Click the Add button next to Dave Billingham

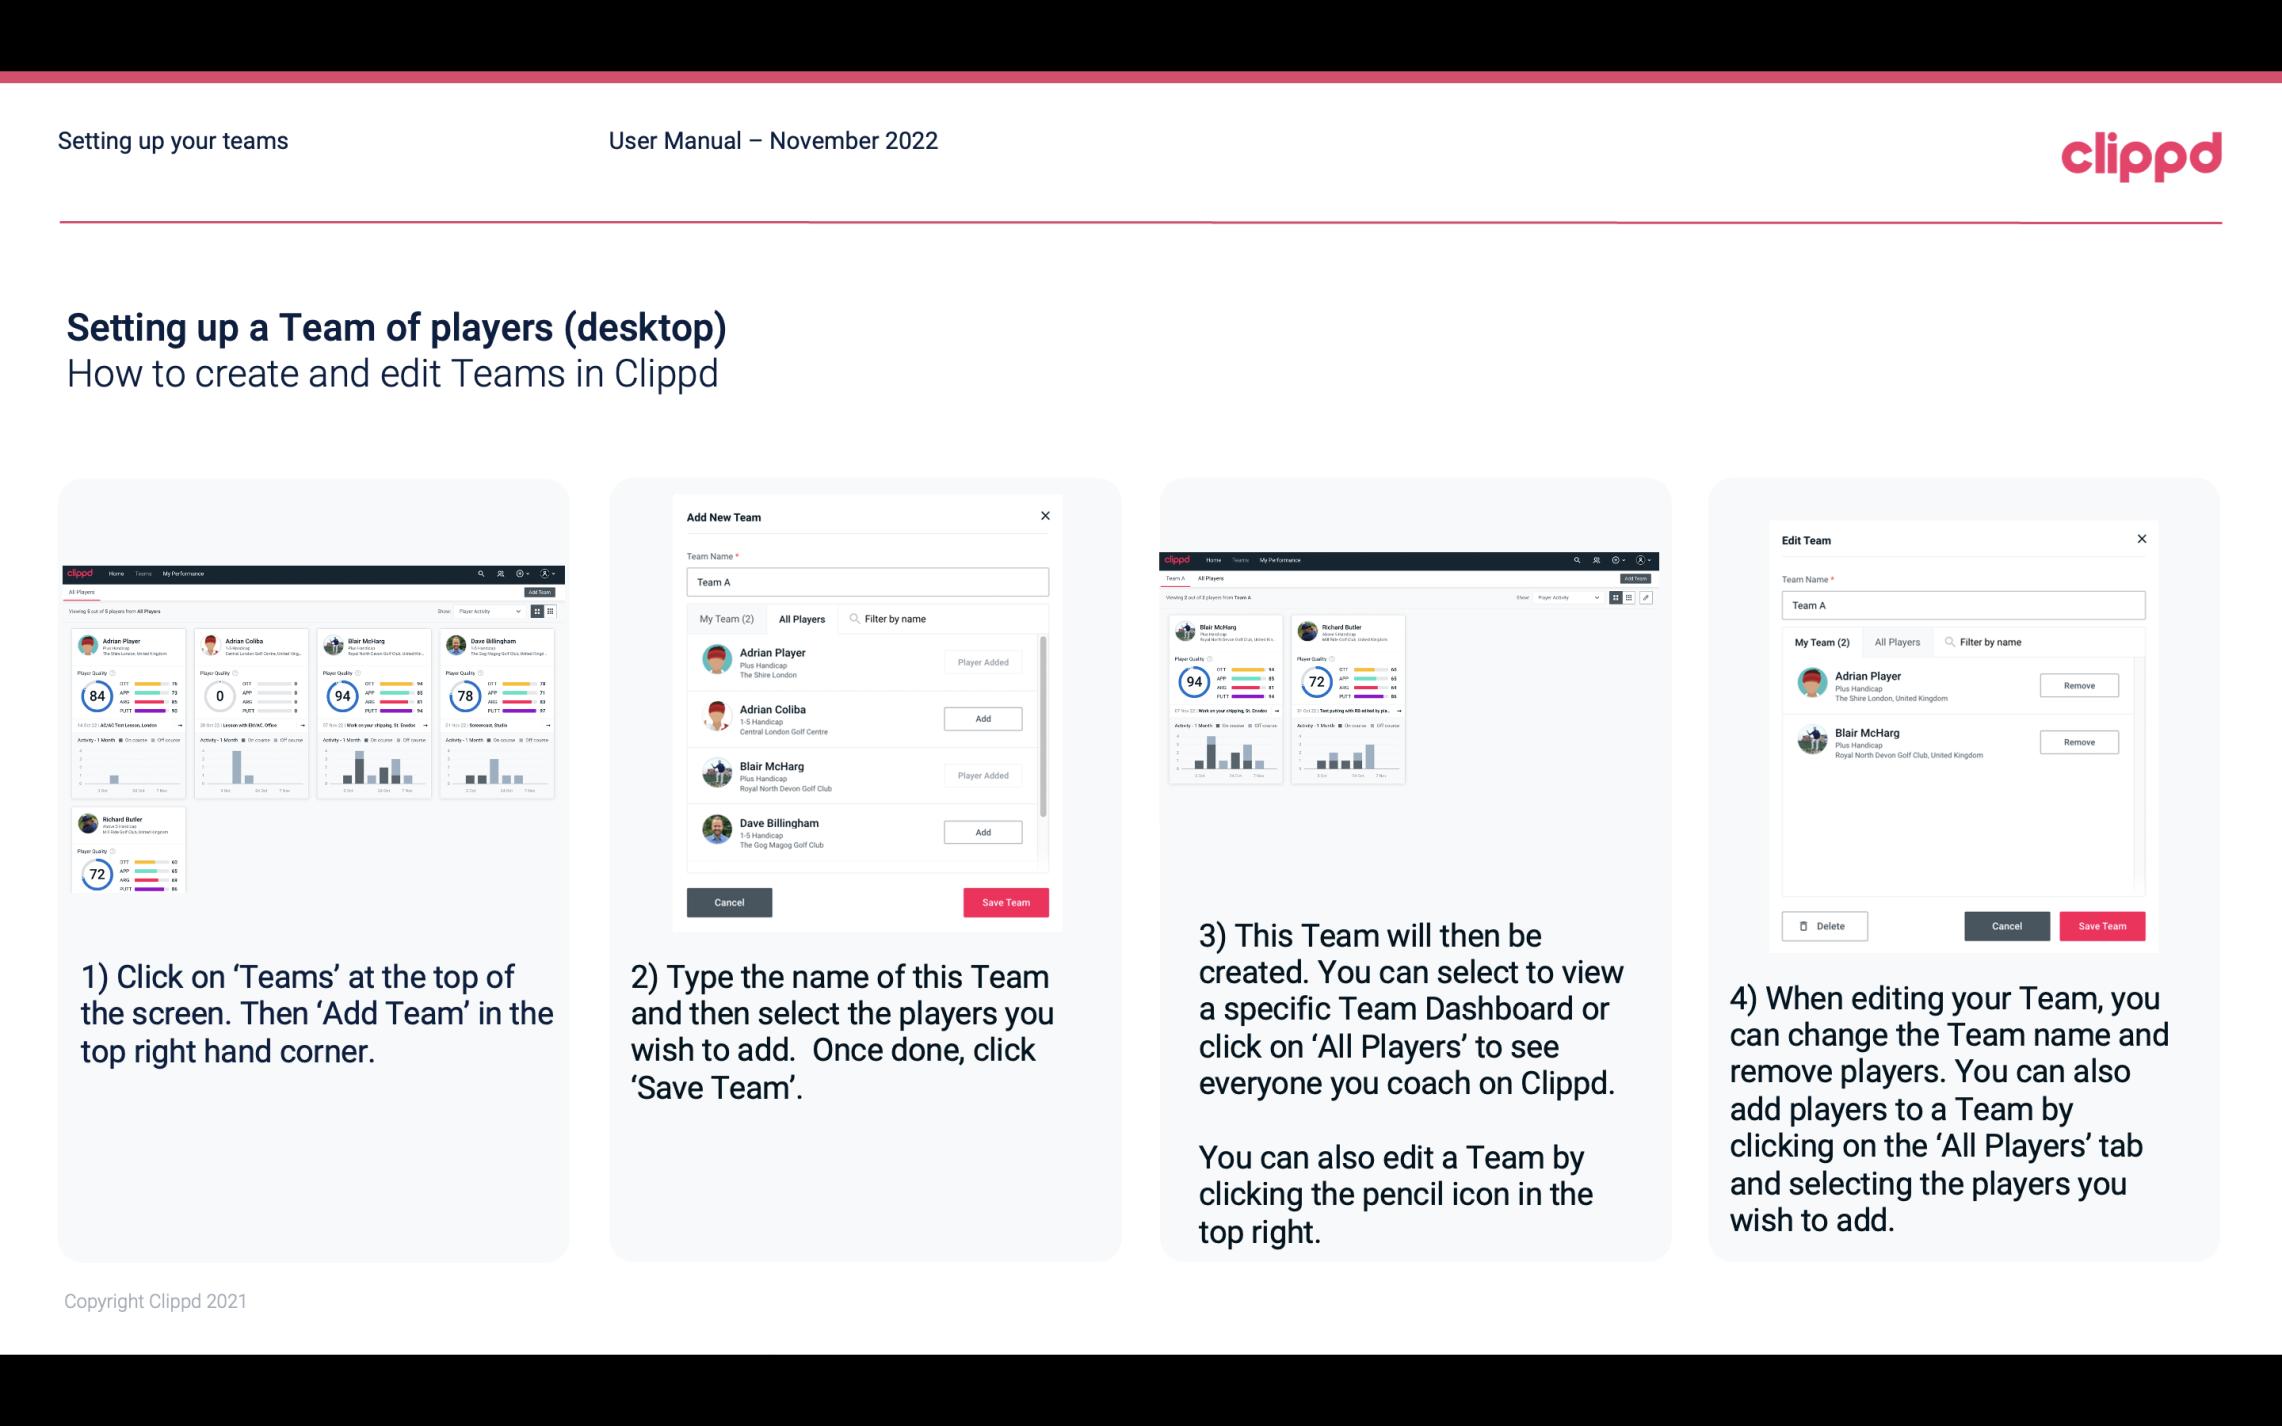[x=981, y=831]
